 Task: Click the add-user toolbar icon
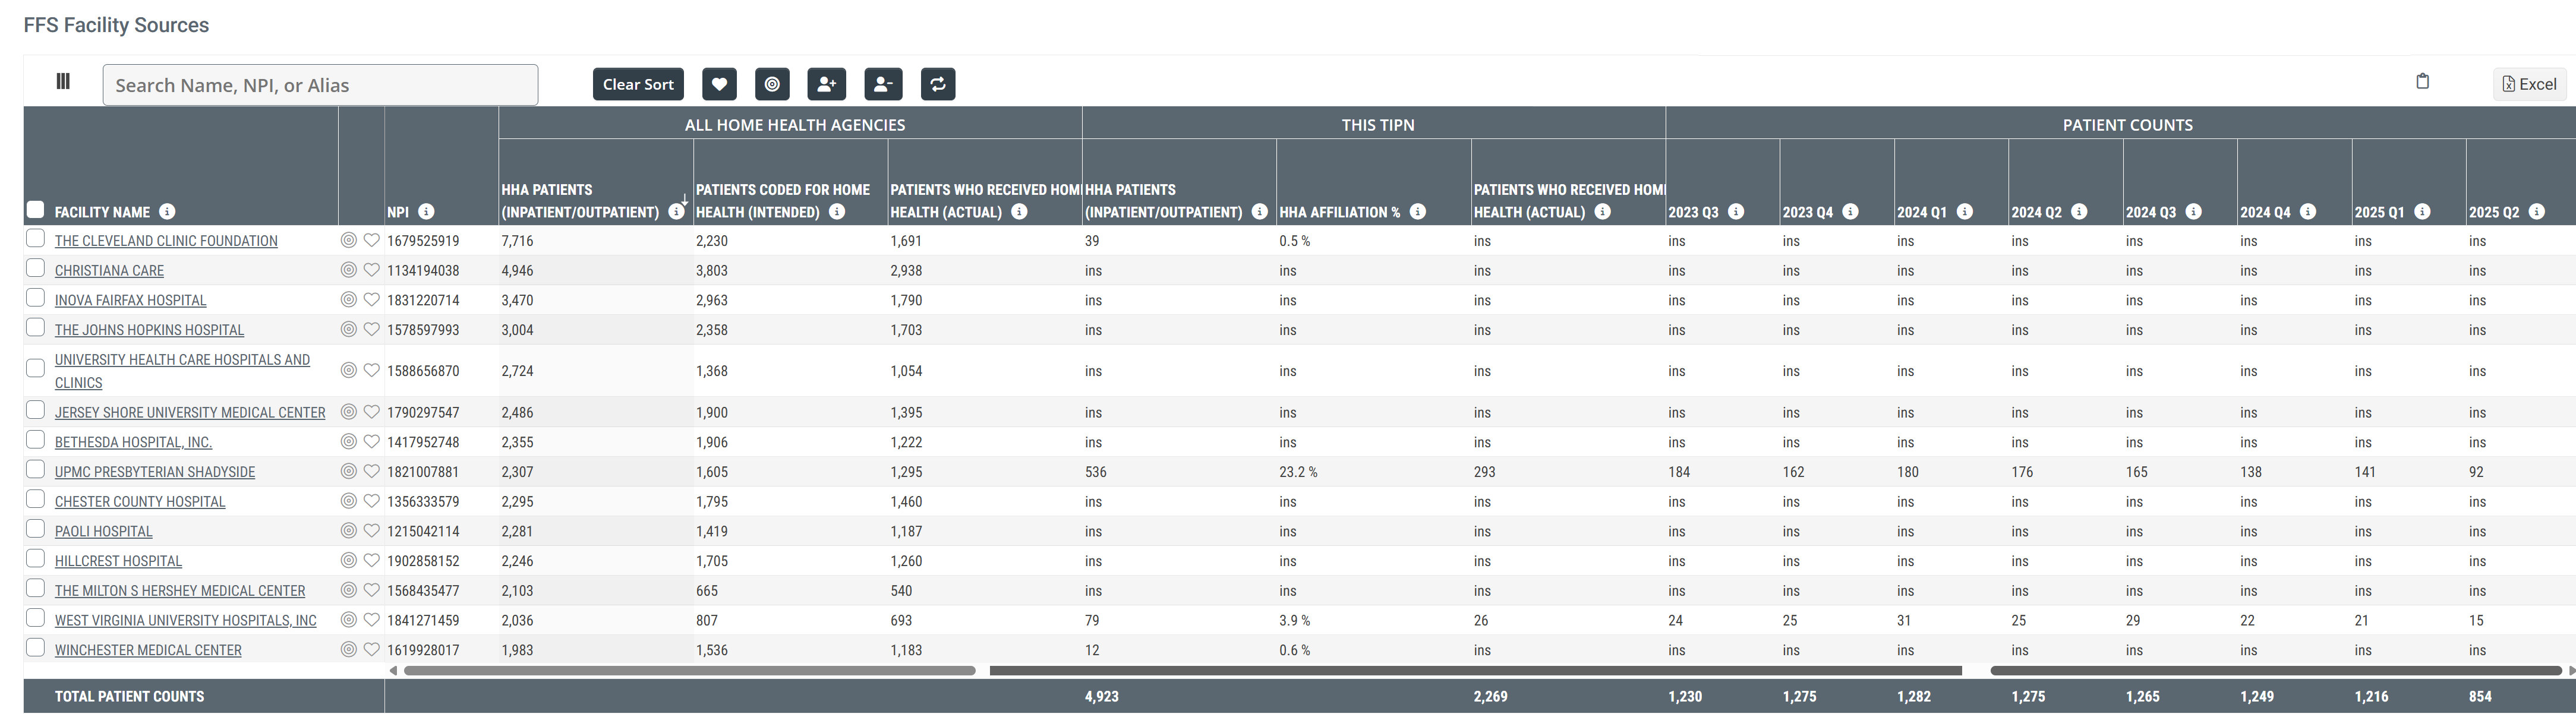tap(826, 84)
